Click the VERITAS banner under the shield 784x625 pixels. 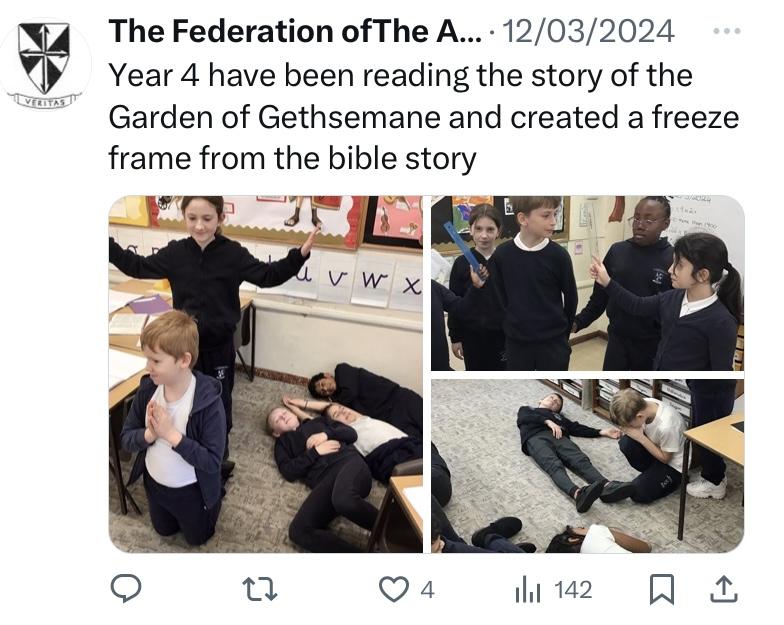click(x=45, y=100)
